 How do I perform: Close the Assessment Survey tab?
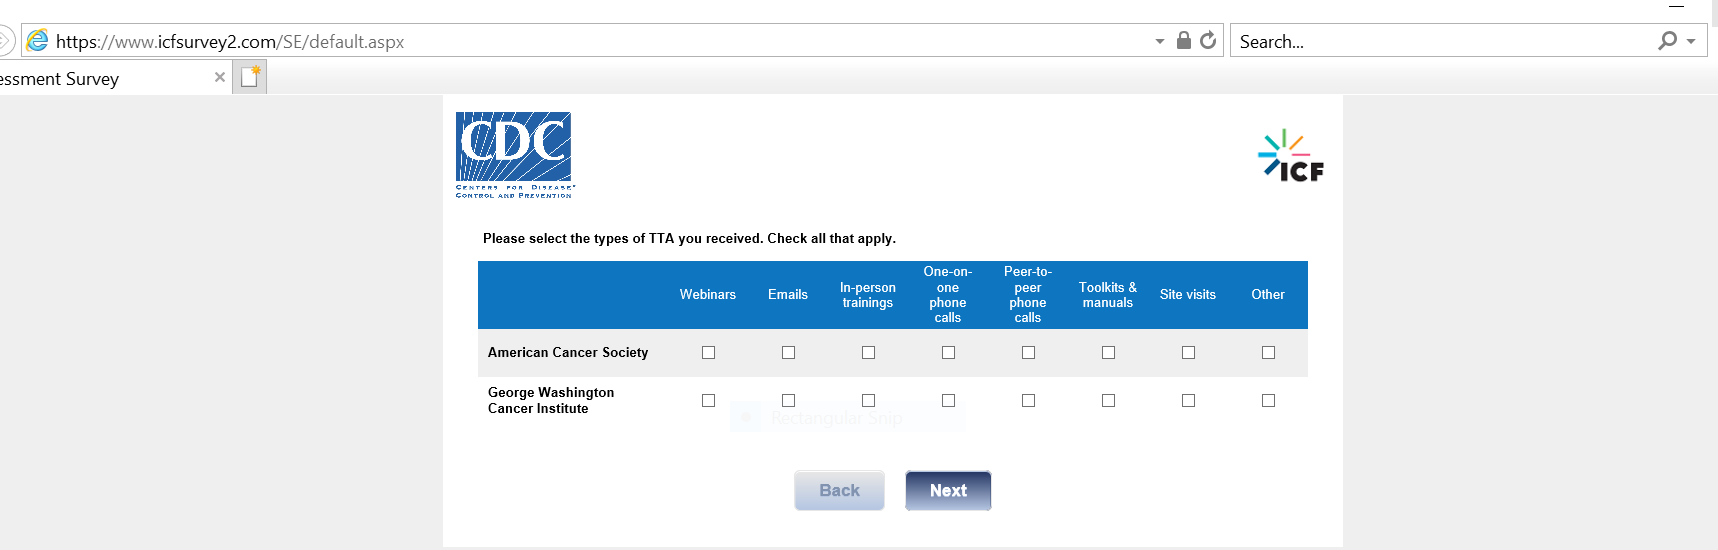point(220,77)
